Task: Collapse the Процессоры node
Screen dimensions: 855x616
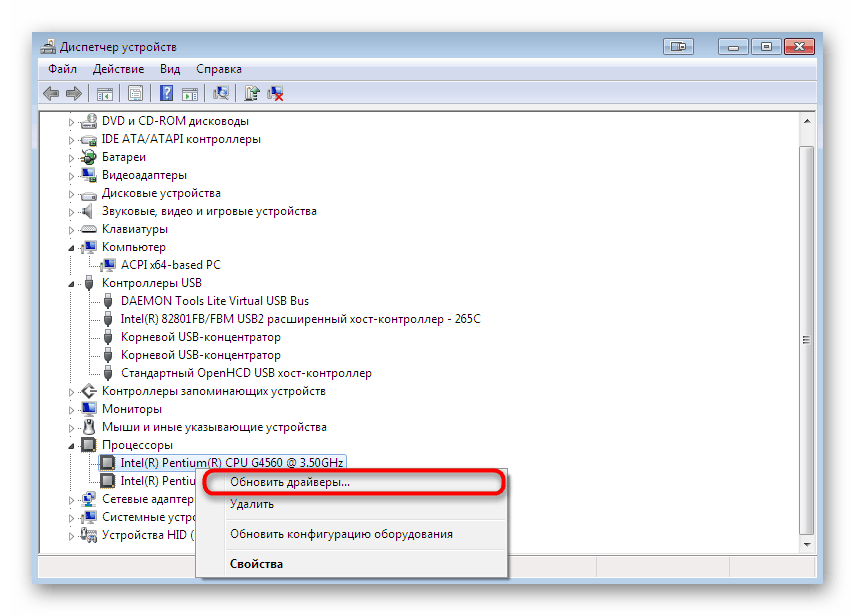Action: (71, 446)
